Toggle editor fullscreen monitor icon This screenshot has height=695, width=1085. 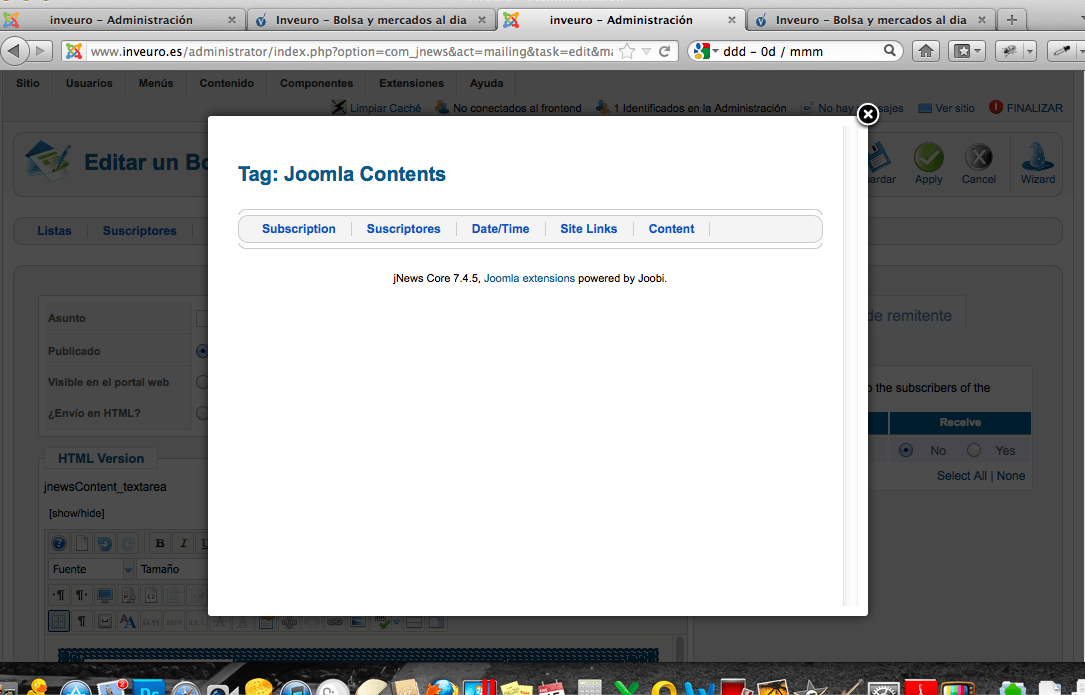104,595
